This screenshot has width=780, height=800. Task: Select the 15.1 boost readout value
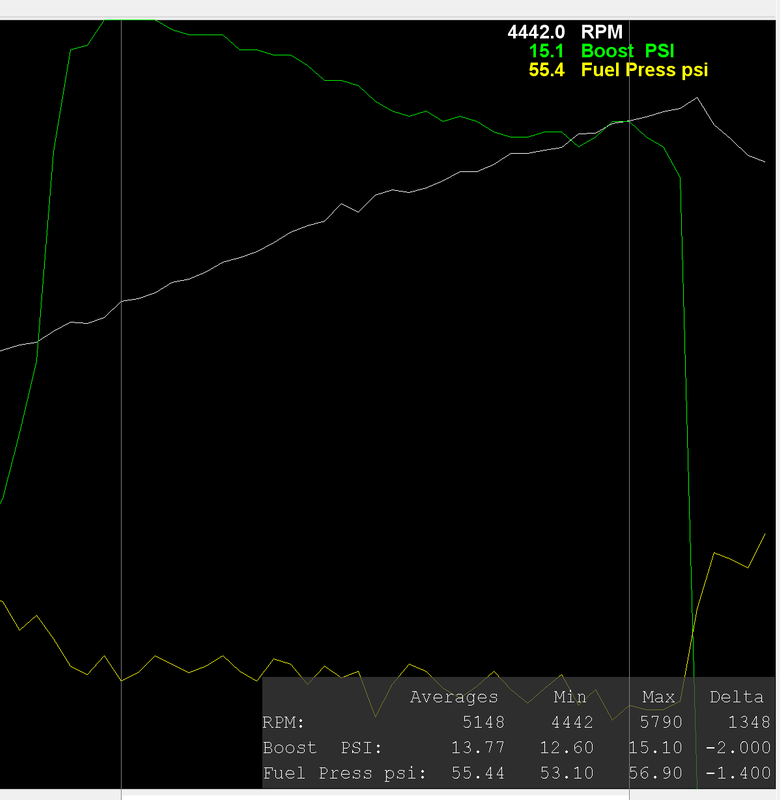coord(546,51)
